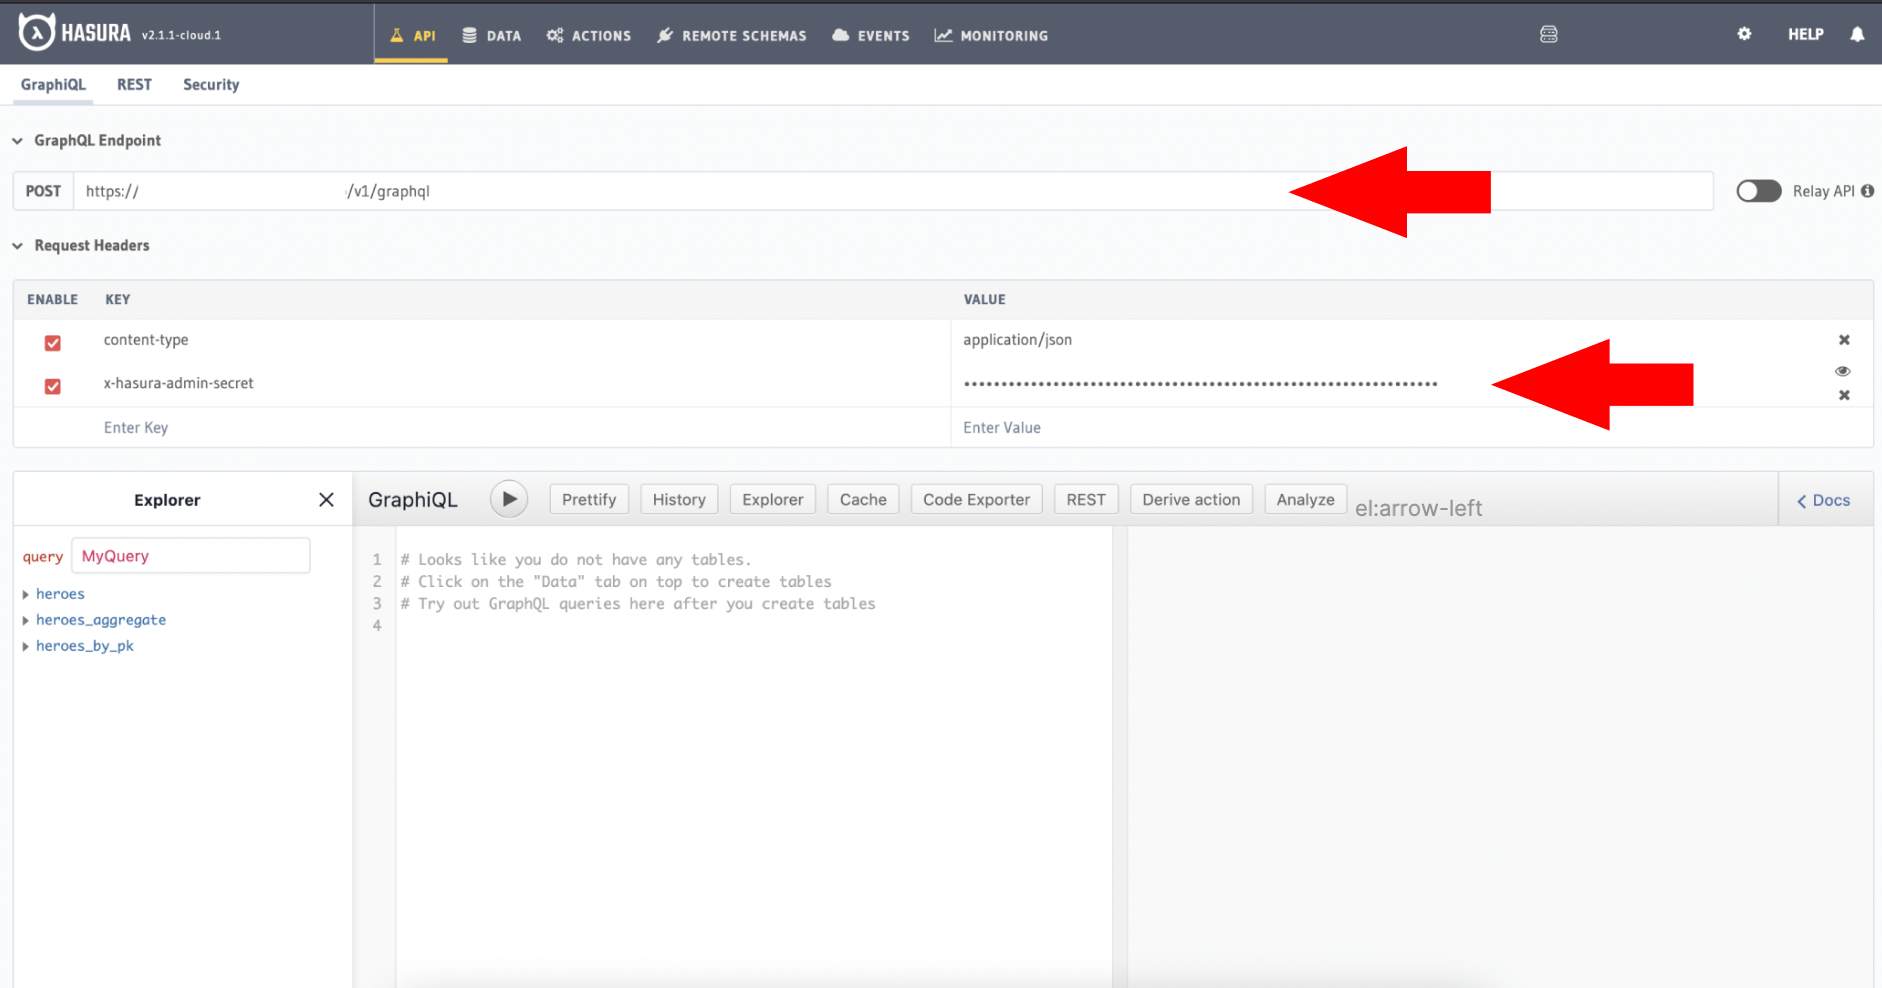Open the Docs panel
Image resolution: width=1882 pixels, height=988 pixels.
click(1824, 500)
